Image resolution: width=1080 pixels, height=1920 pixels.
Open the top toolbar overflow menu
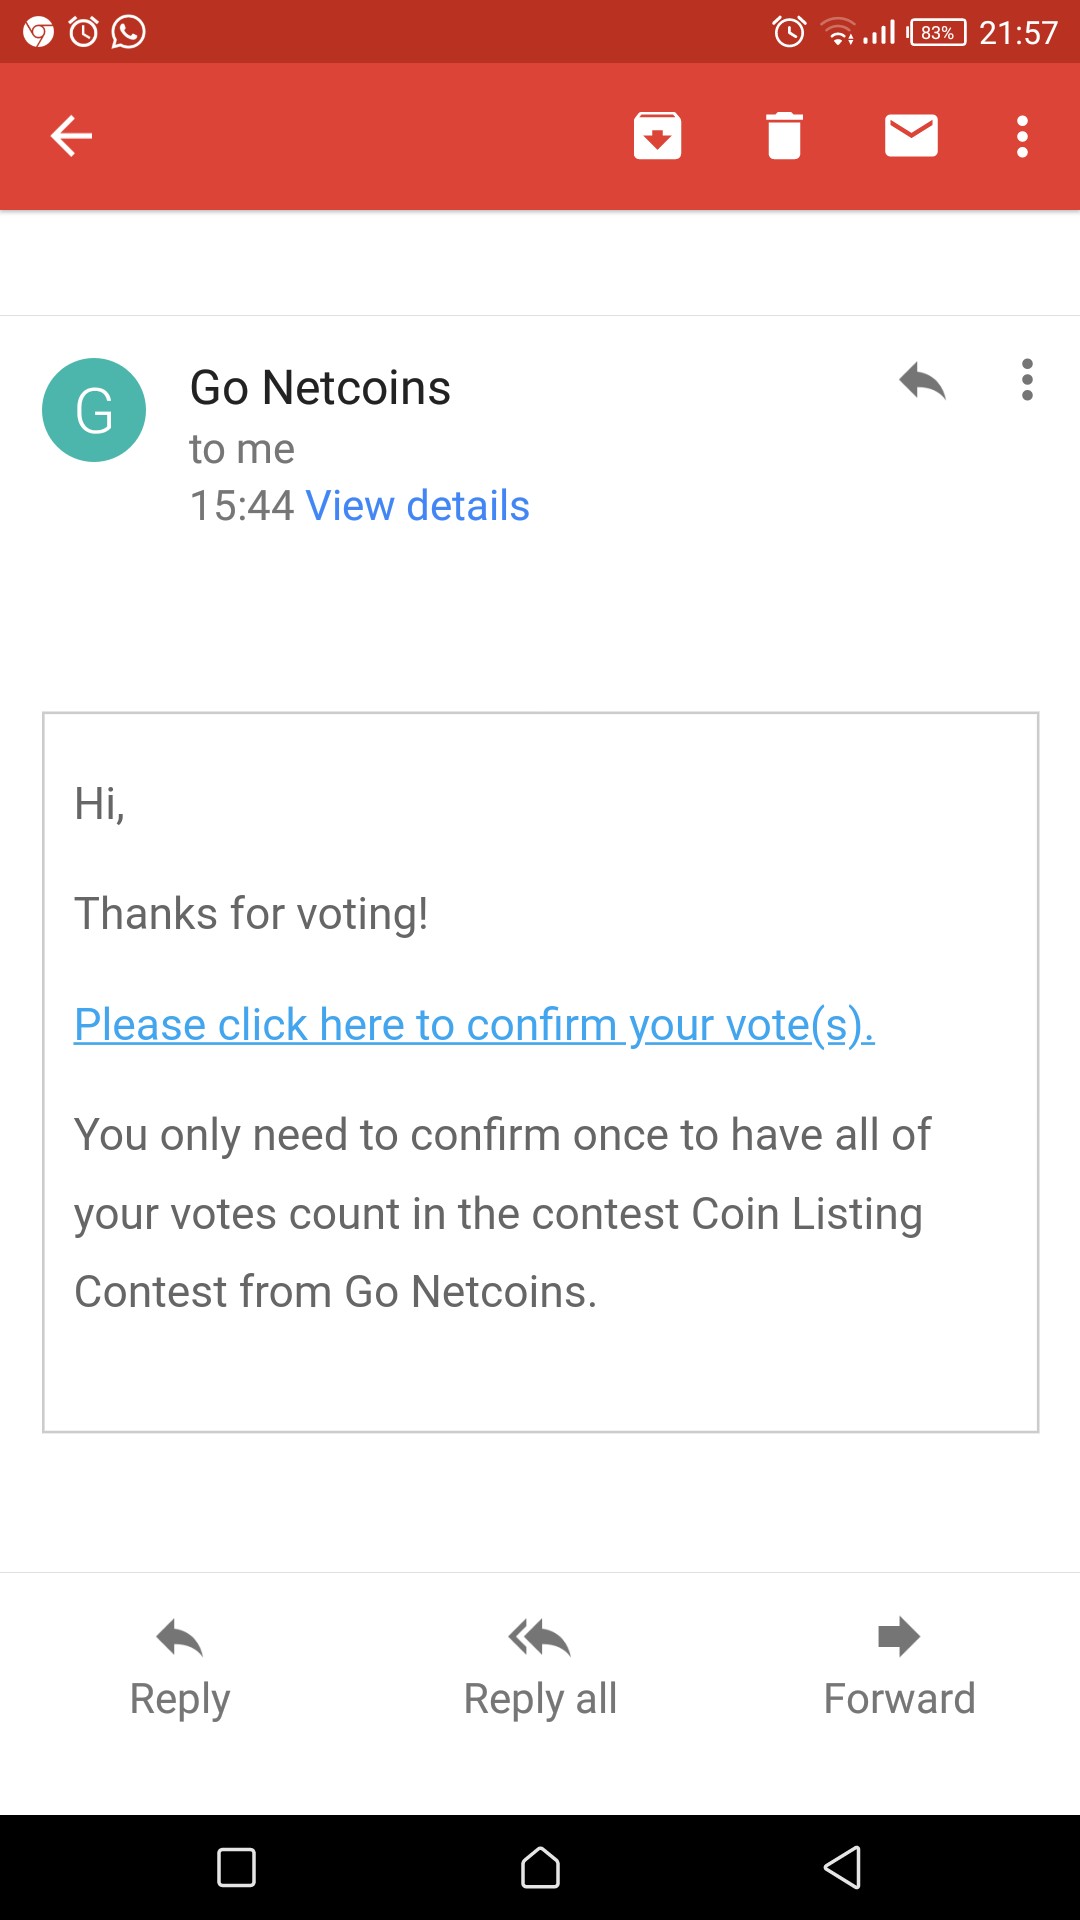[x=1022, y=136]
